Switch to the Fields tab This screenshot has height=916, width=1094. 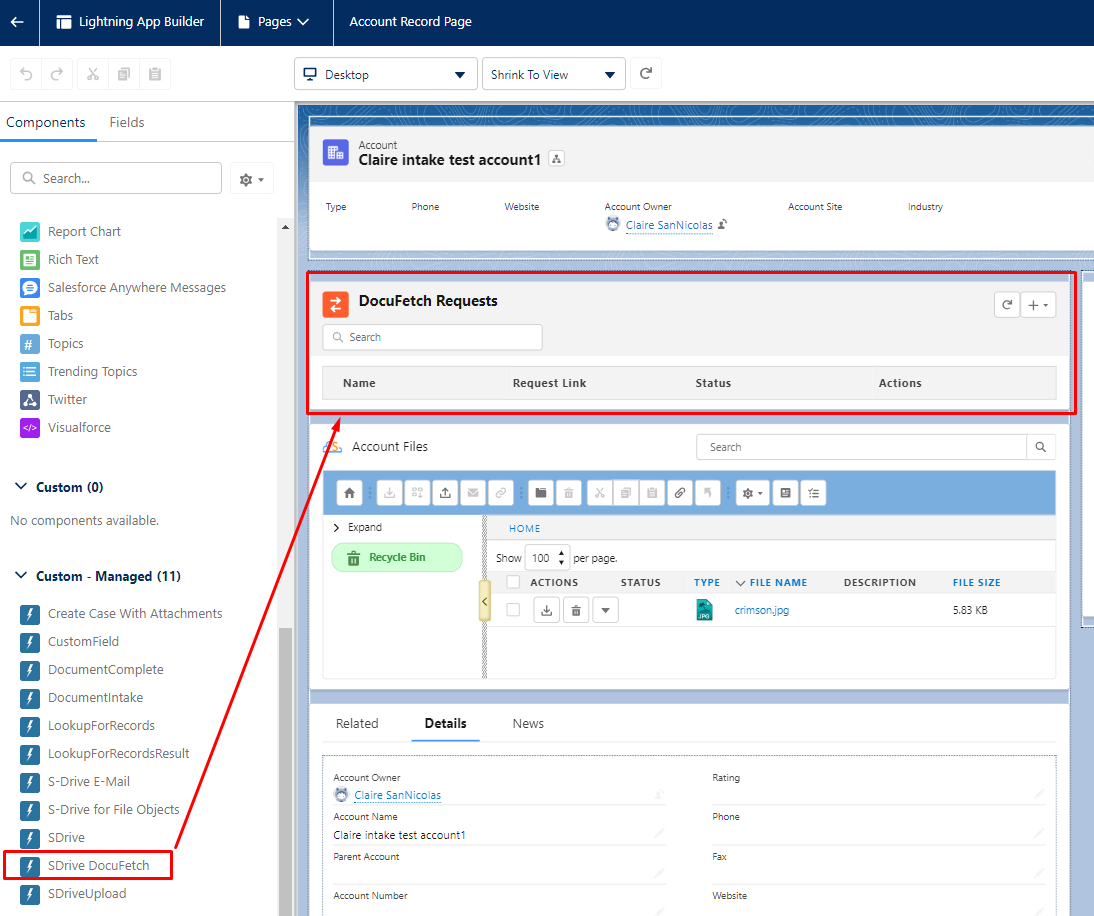point(127,122)
